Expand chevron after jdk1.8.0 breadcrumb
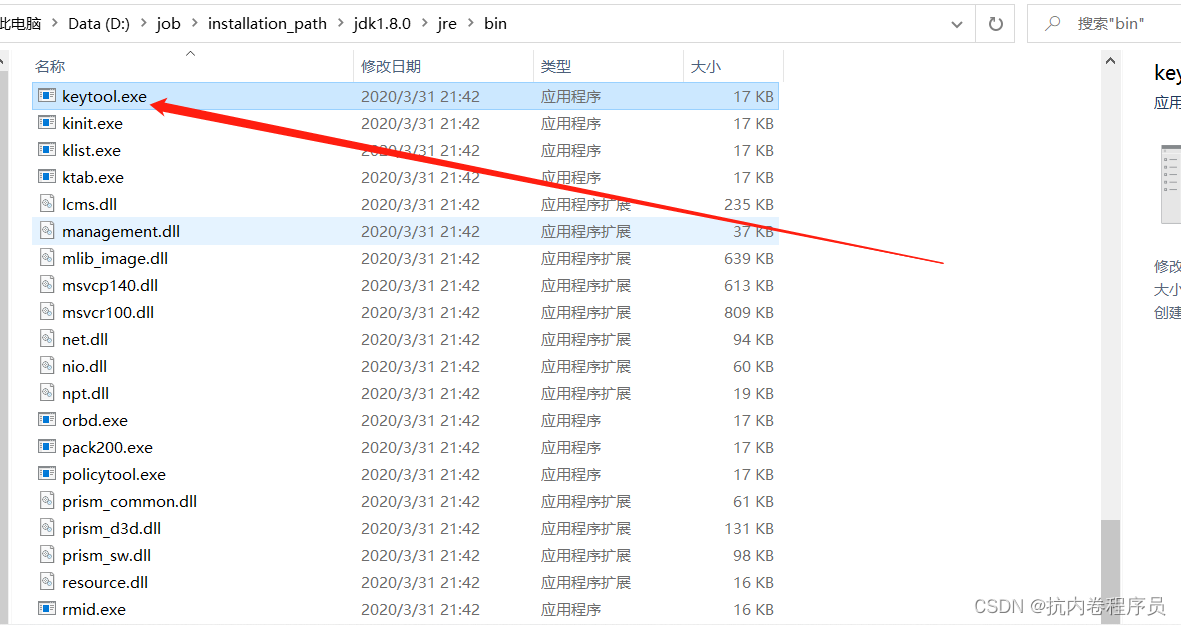 (425, 24)
